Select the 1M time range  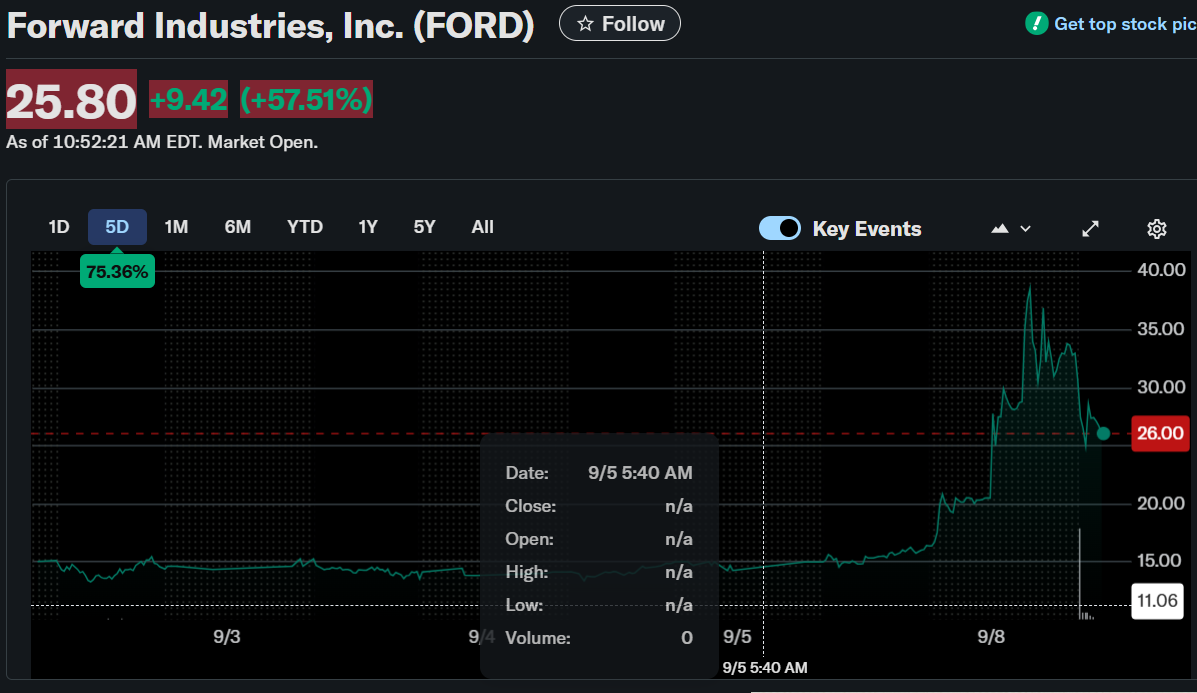pos(176,227)
